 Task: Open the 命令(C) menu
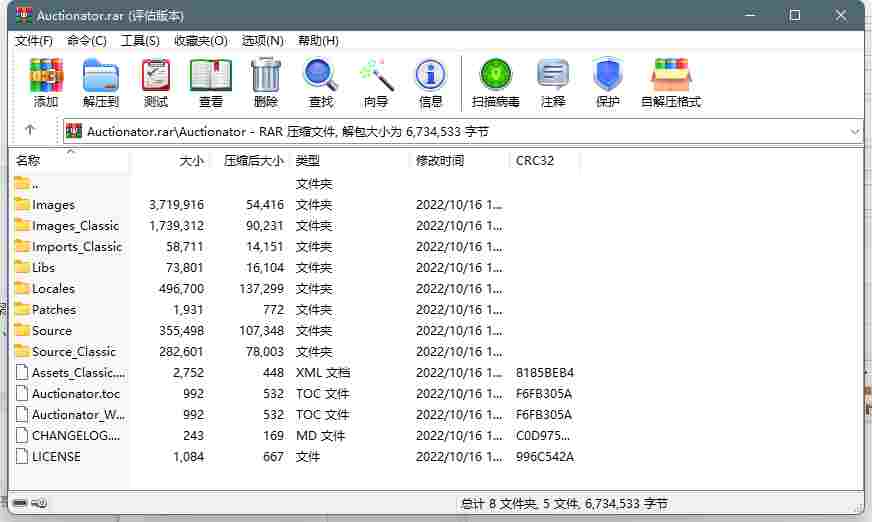87,41
